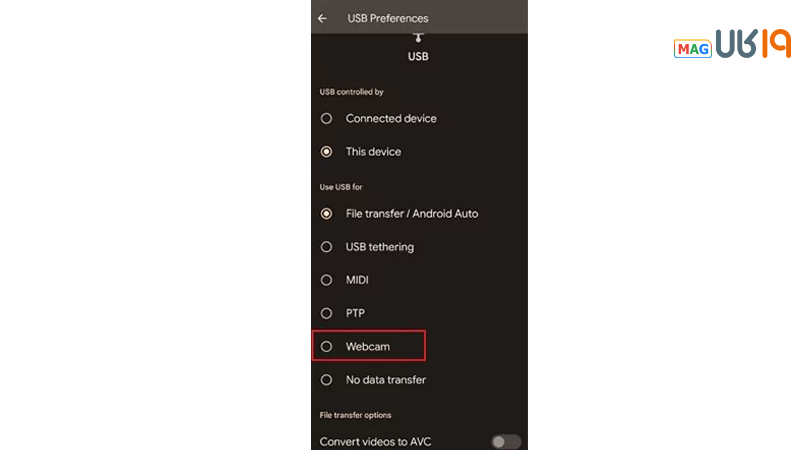
Task: Choose the No data transfer option
Action: (326, 380)
